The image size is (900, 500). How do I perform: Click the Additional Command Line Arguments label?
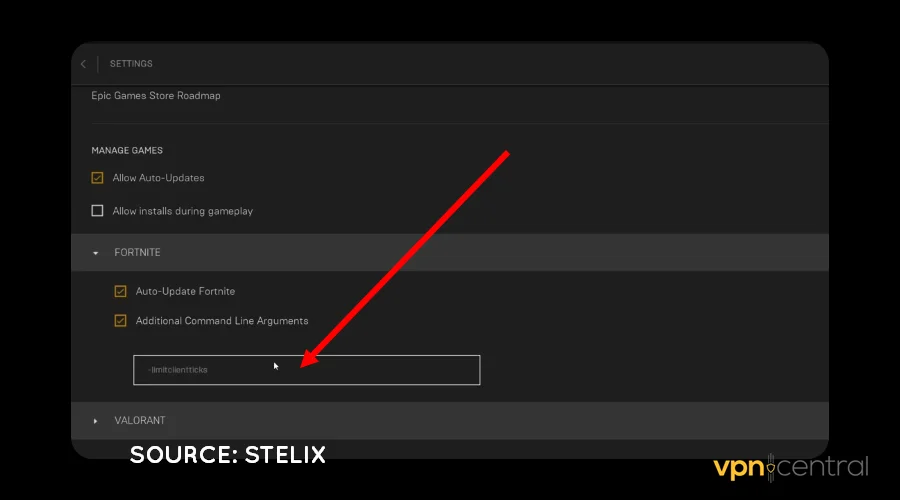(x=222, y=321)
